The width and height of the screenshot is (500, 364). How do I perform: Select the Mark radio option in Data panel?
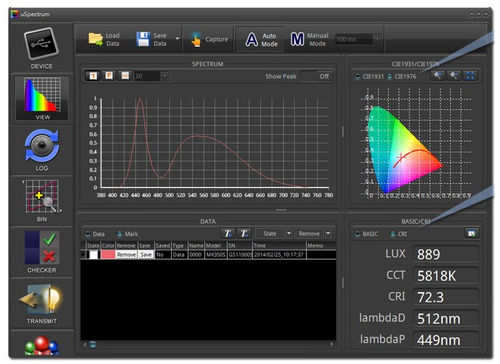pyautogui.click(x=120, y=234)
